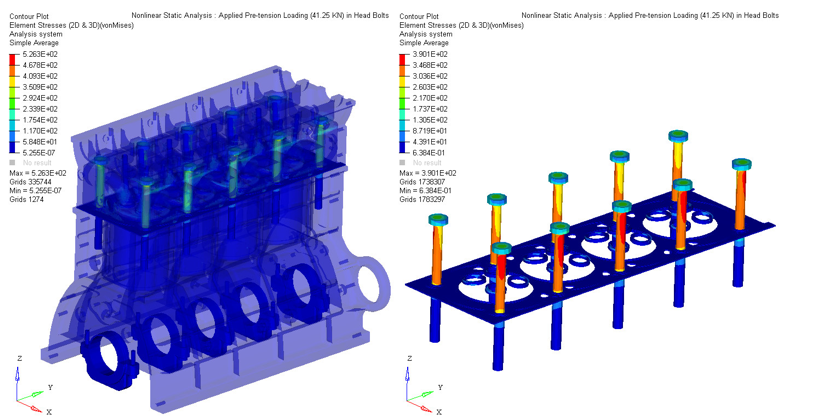The height and width of the screenshot is (420, 819).
Task: Click the XYZ axis triad in right view
Action: click(418, 387)
